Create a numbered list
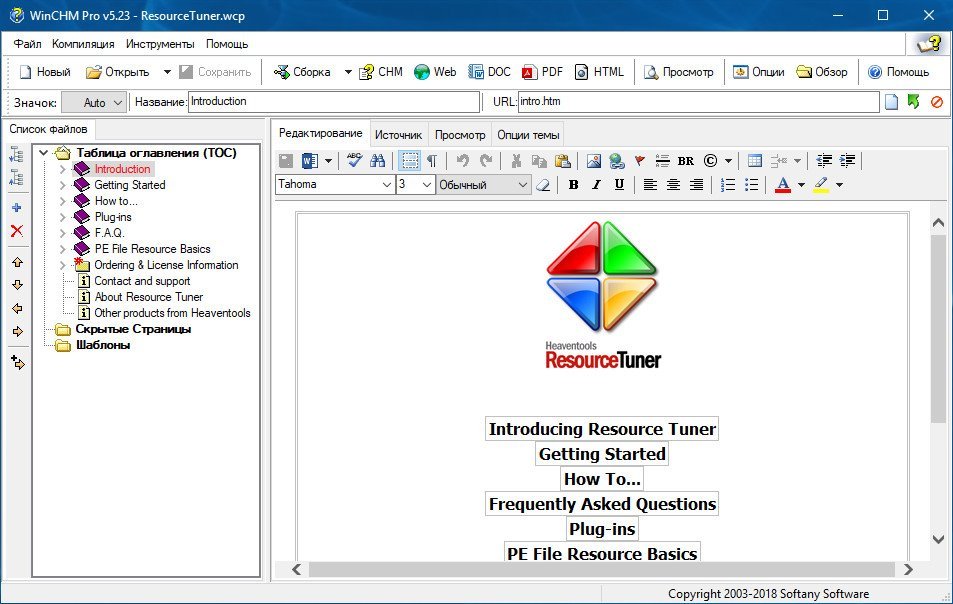953x604 pixels. (728, 185)
